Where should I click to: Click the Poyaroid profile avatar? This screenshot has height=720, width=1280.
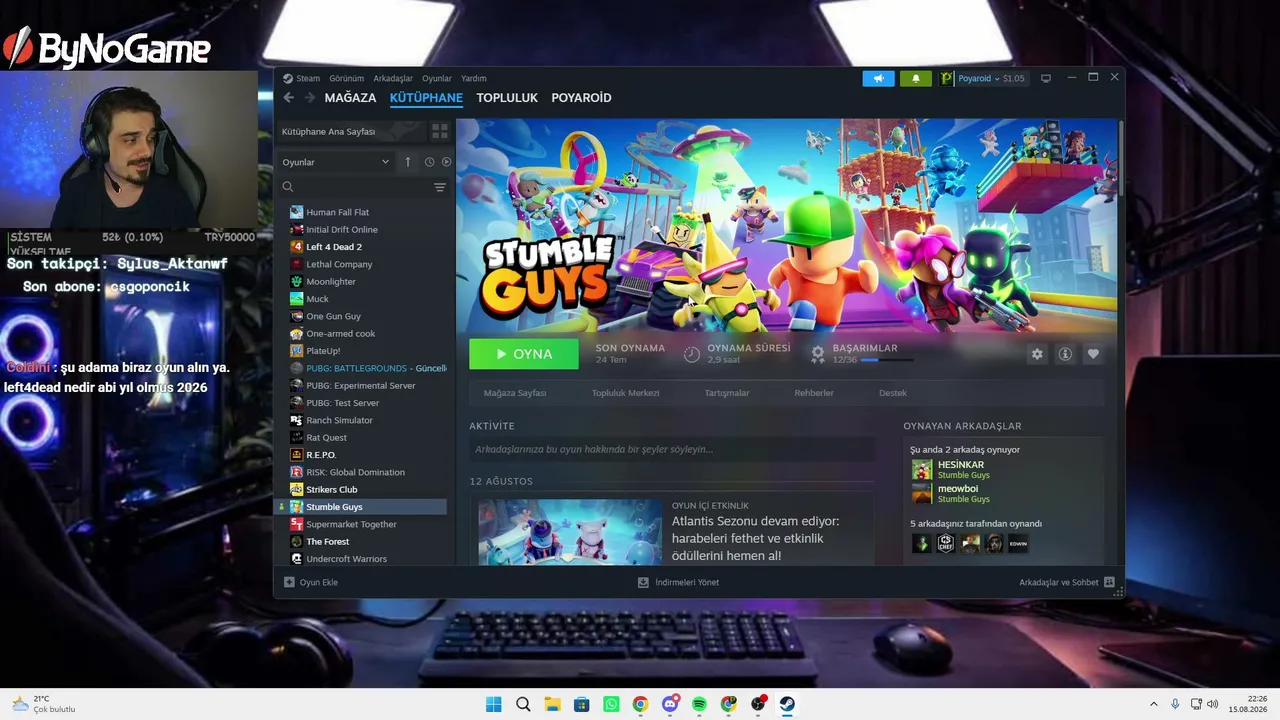[x=947, y=78]
